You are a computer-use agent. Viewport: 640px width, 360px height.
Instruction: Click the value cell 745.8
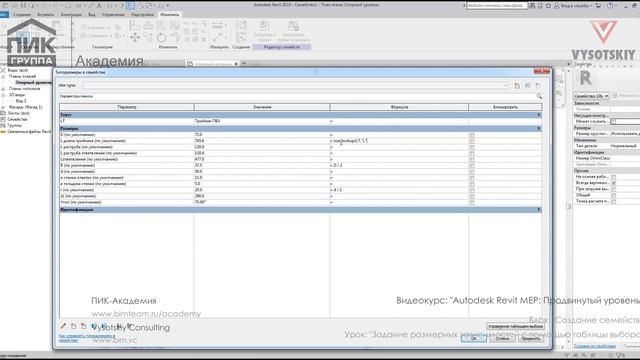[262, 141]
